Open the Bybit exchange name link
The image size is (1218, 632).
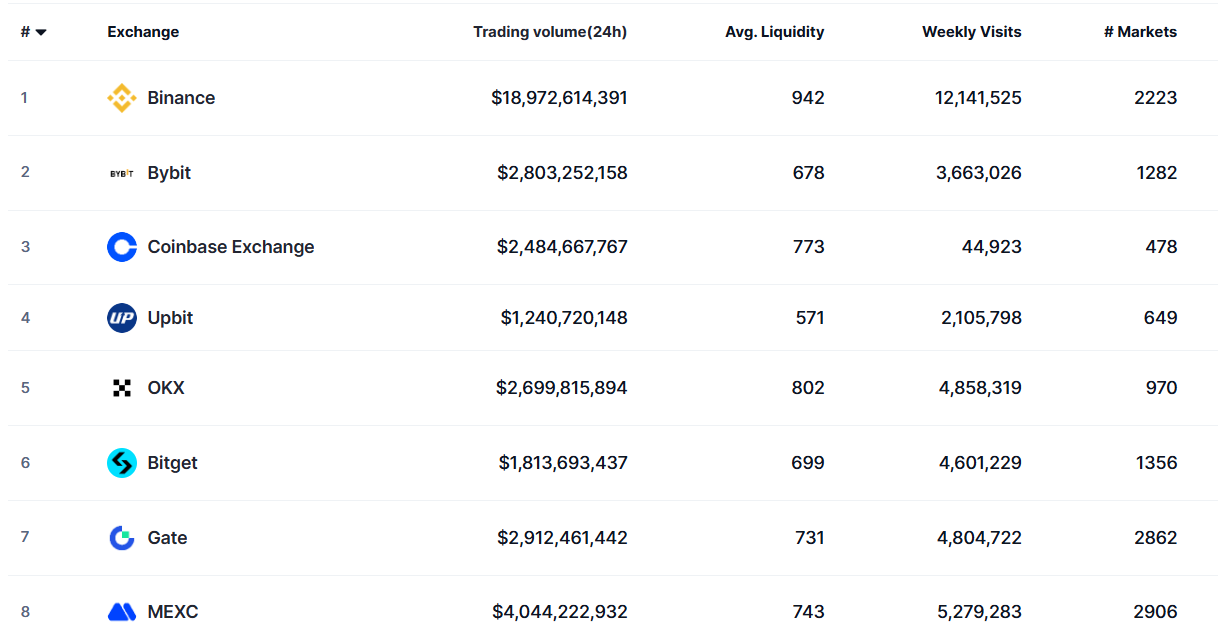click(x=169, y=173)
